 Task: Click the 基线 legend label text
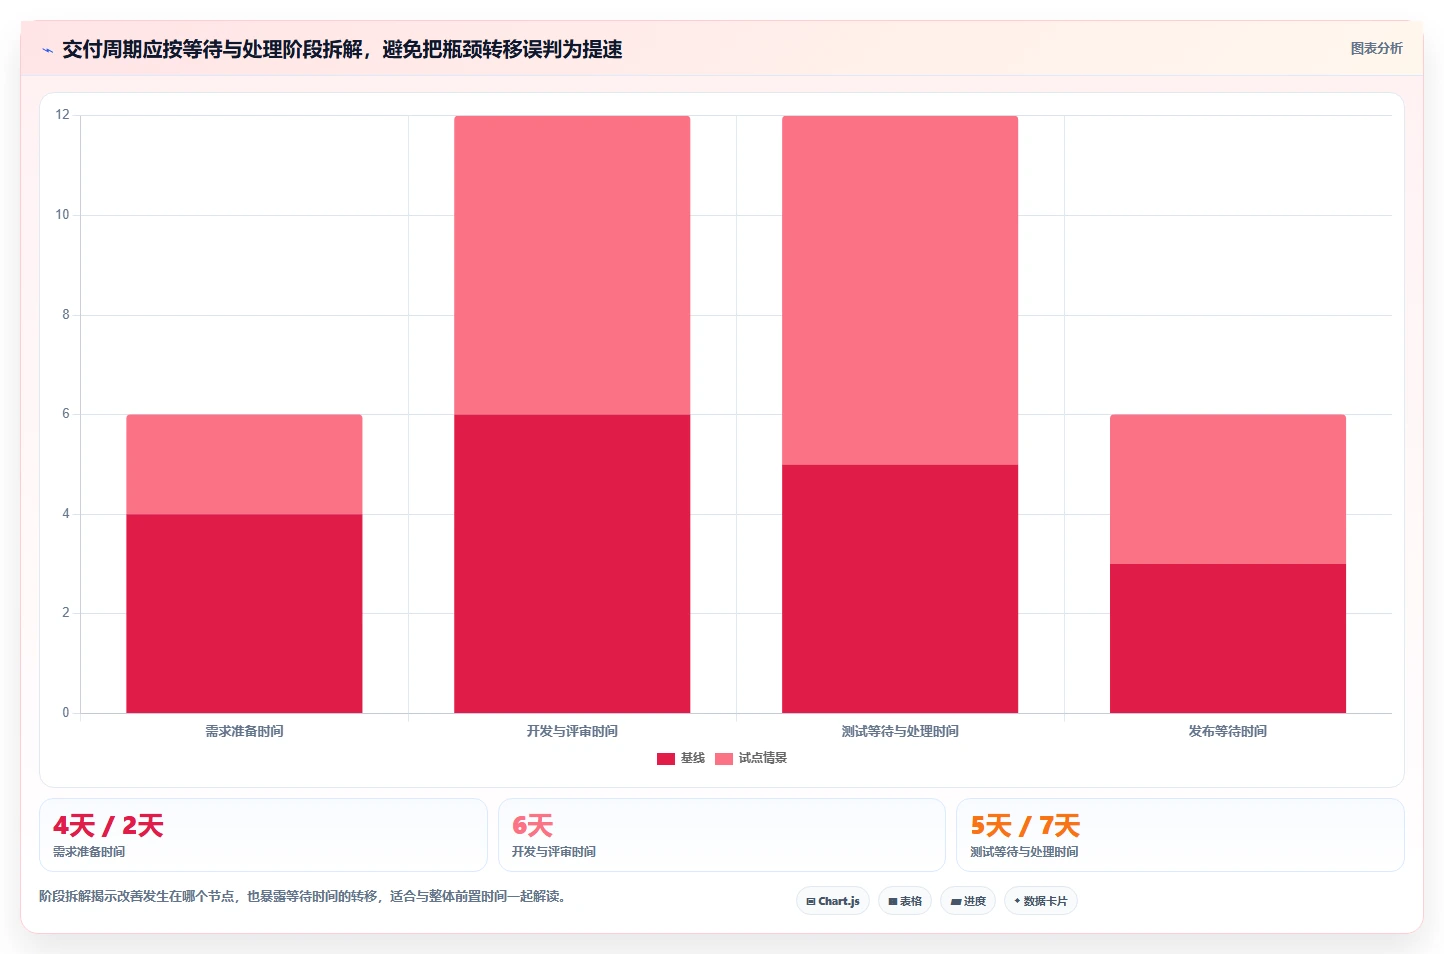click(693, 758)
